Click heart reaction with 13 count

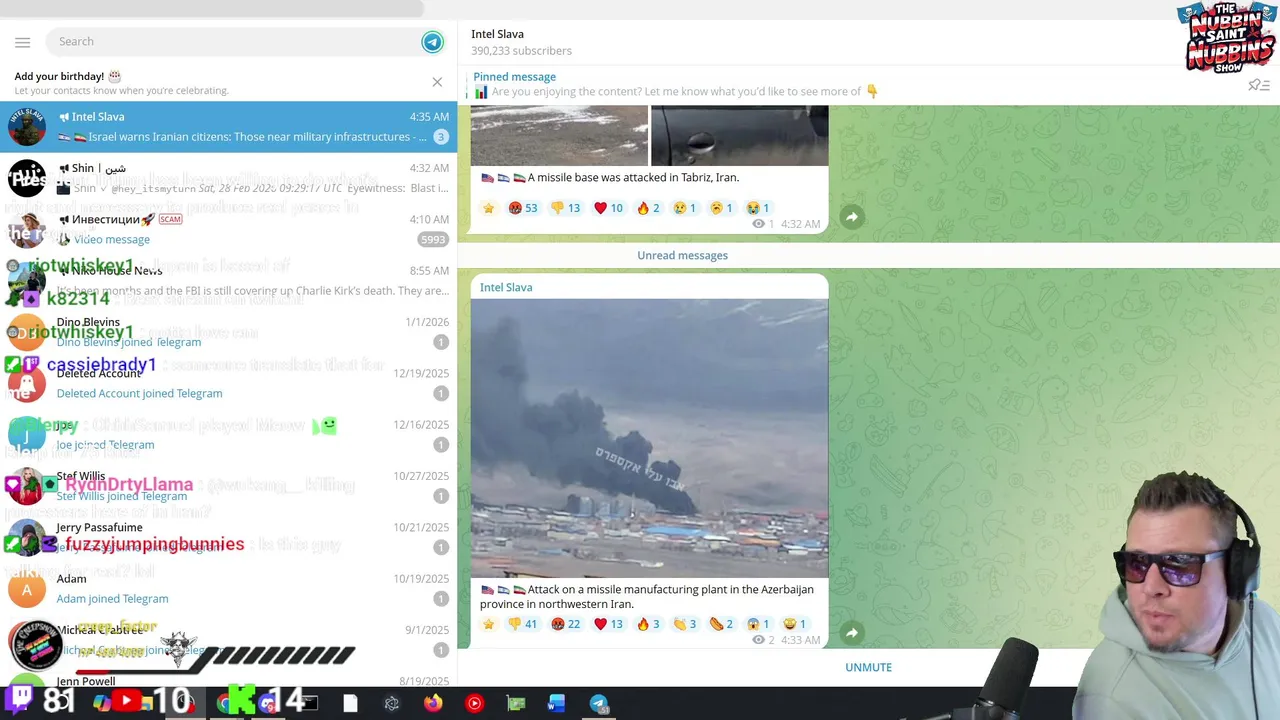608,624
